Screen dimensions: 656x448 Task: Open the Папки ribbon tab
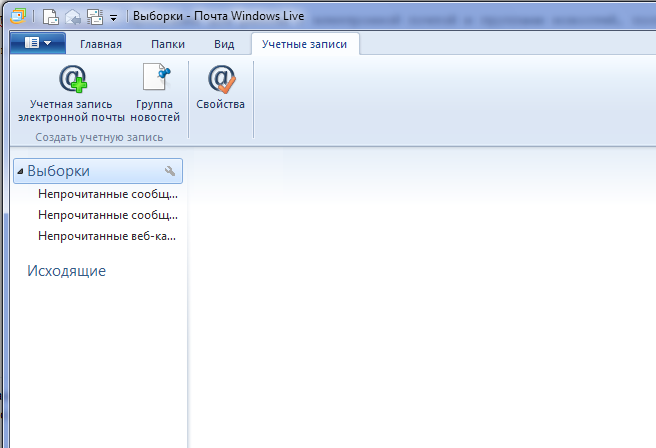(168, 44)
